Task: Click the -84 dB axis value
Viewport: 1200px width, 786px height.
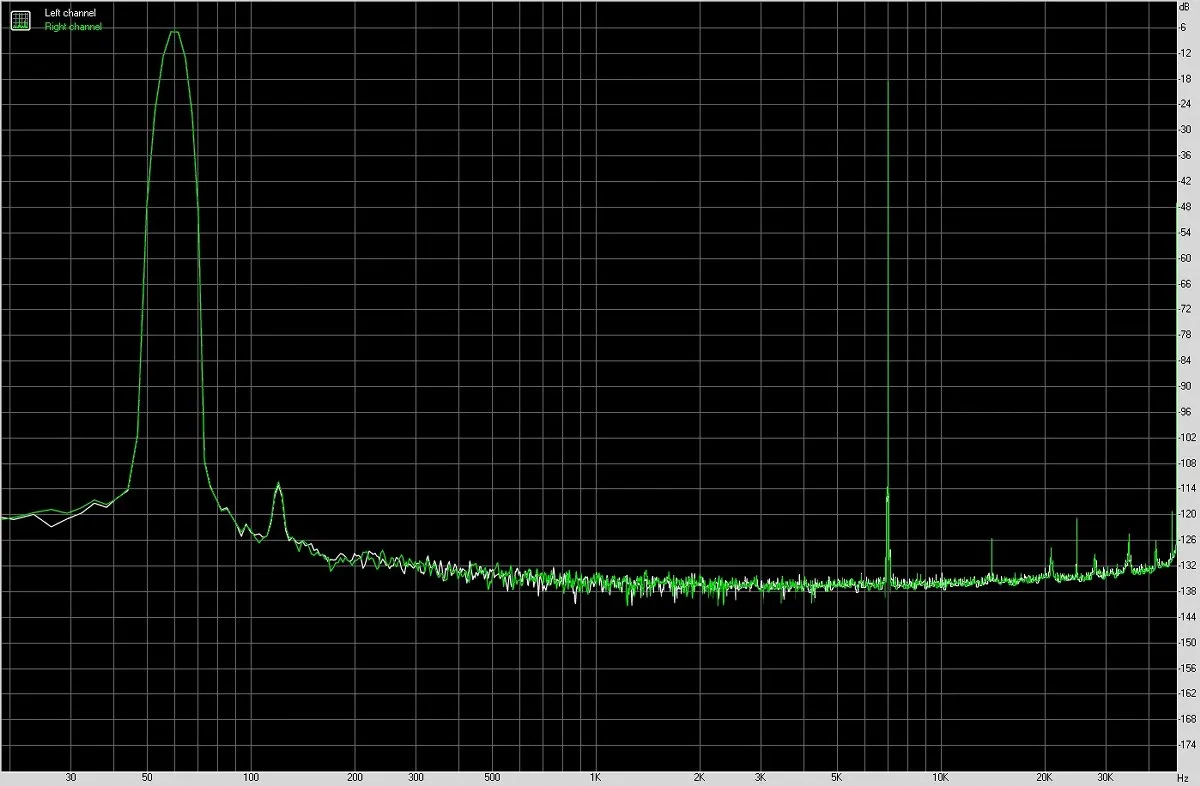Action: click(1186, 360)
